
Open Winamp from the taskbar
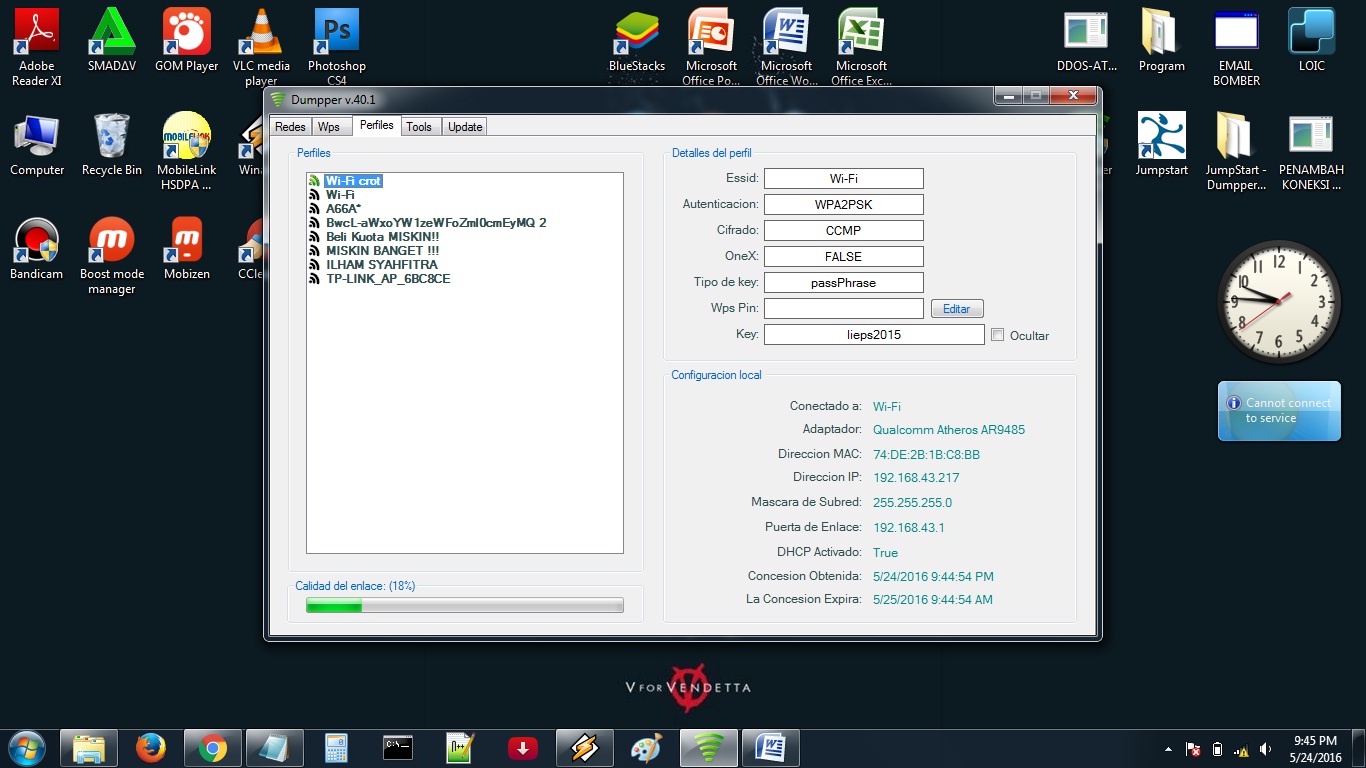(585, 748)
